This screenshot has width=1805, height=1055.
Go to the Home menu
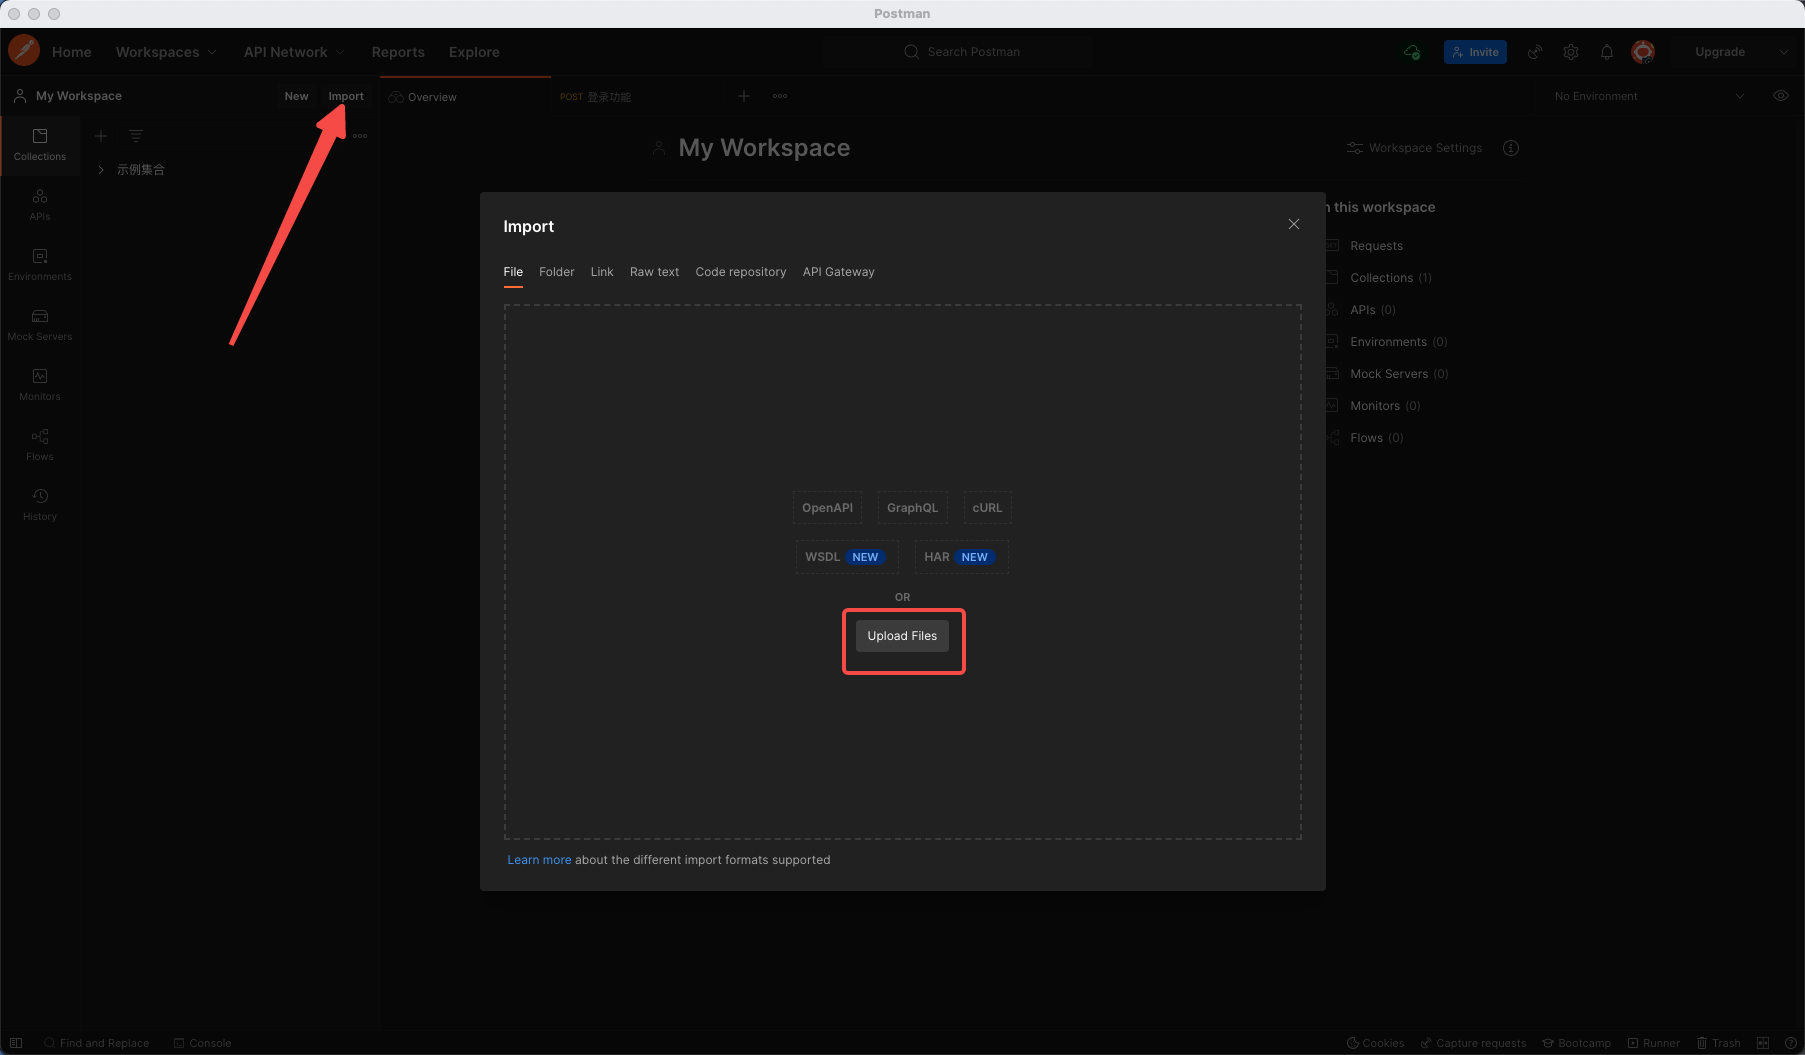[72, 52]
